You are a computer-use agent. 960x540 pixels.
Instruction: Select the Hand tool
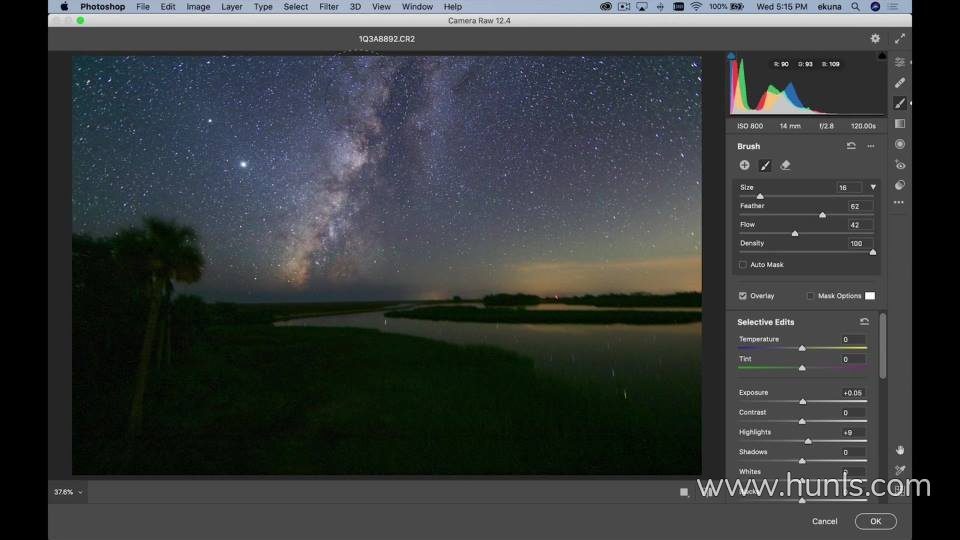[899, 450]
